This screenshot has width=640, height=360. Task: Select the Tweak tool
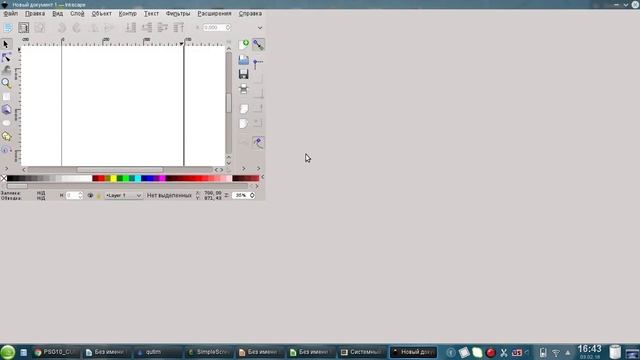(x=6, y=70)
